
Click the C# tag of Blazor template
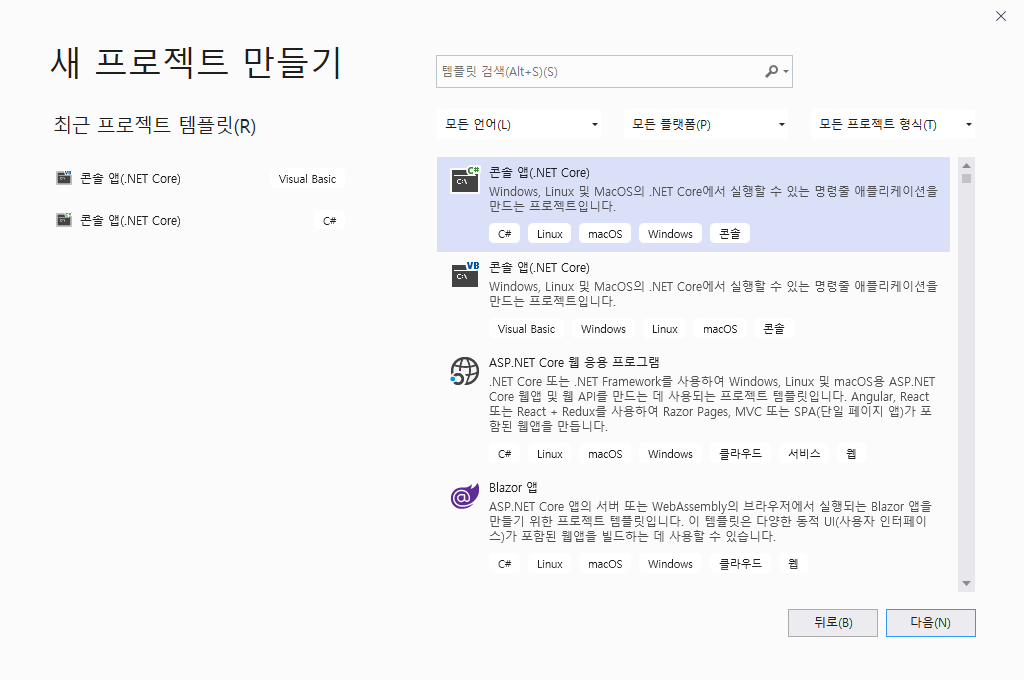tap(504, 563)
